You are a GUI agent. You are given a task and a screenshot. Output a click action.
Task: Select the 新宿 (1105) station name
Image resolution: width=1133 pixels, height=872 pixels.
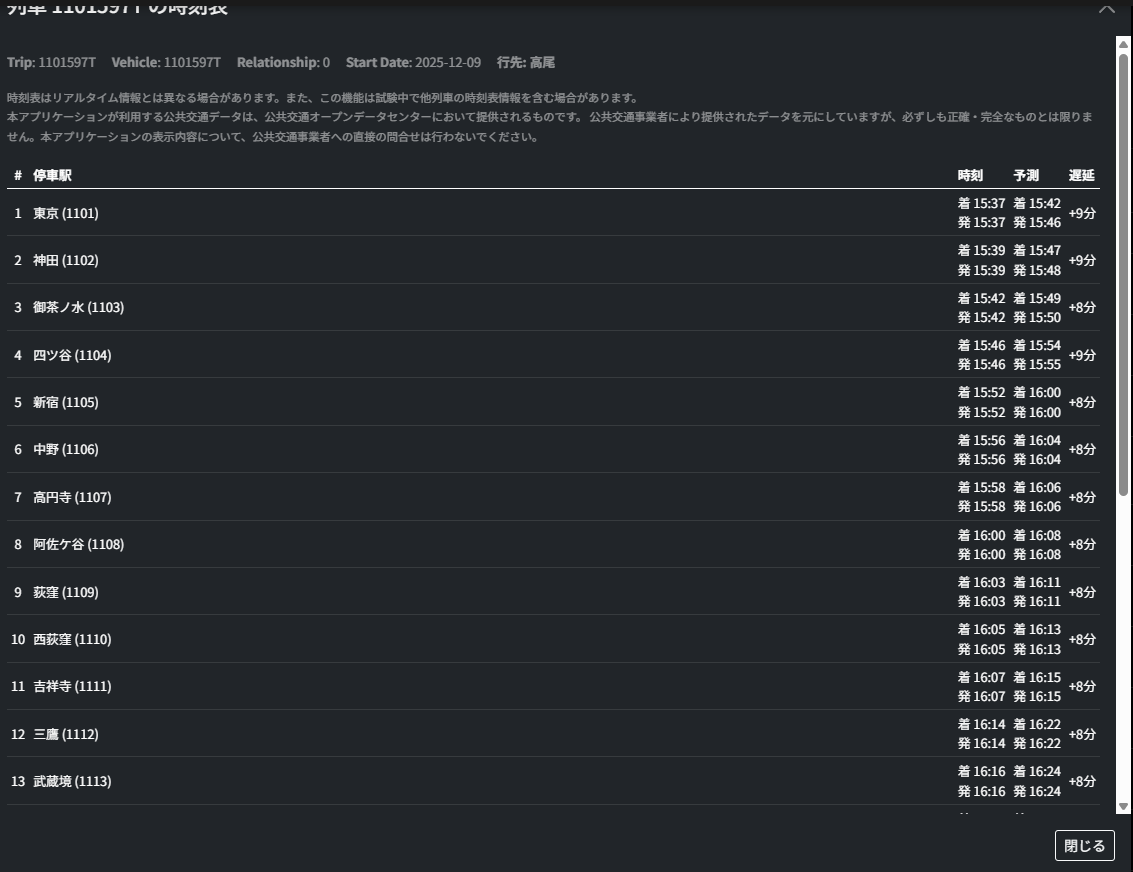66,402
